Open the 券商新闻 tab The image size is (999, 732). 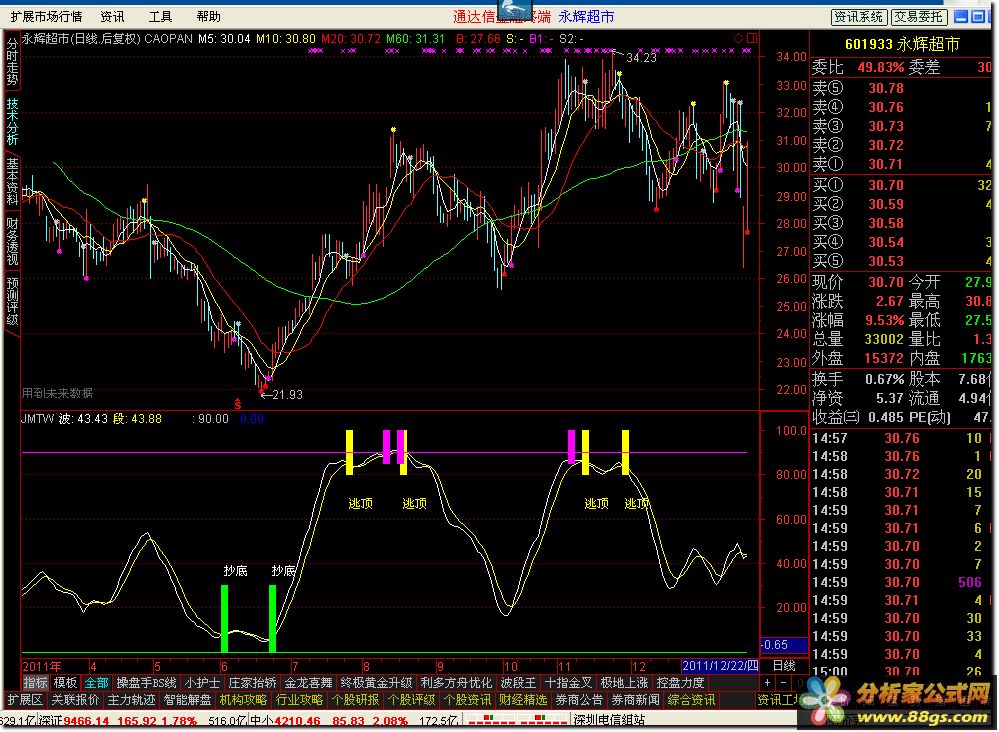click(635, 700)
